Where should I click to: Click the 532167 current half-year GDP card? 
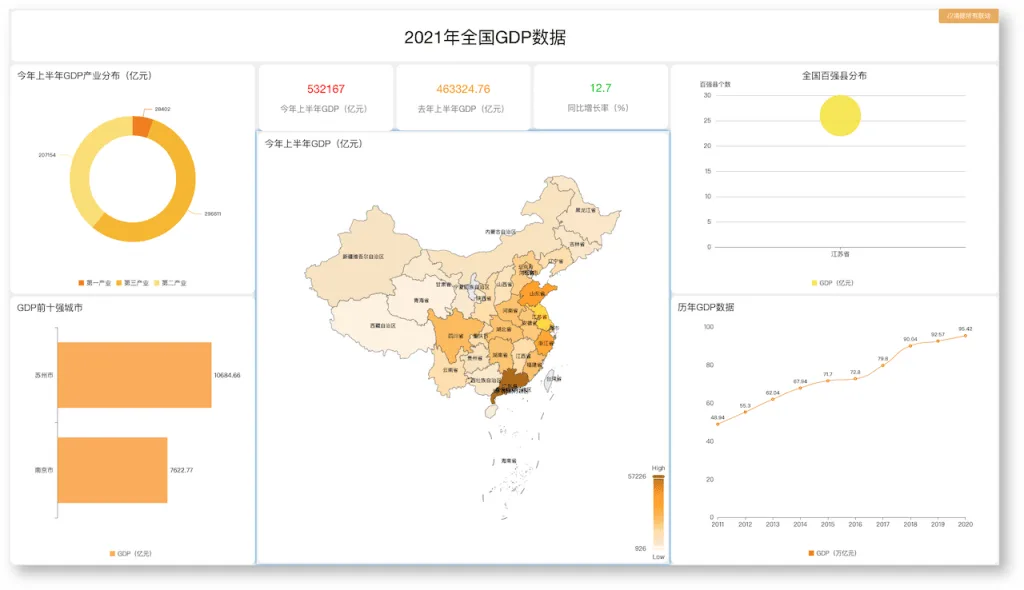tap(326, 97)
